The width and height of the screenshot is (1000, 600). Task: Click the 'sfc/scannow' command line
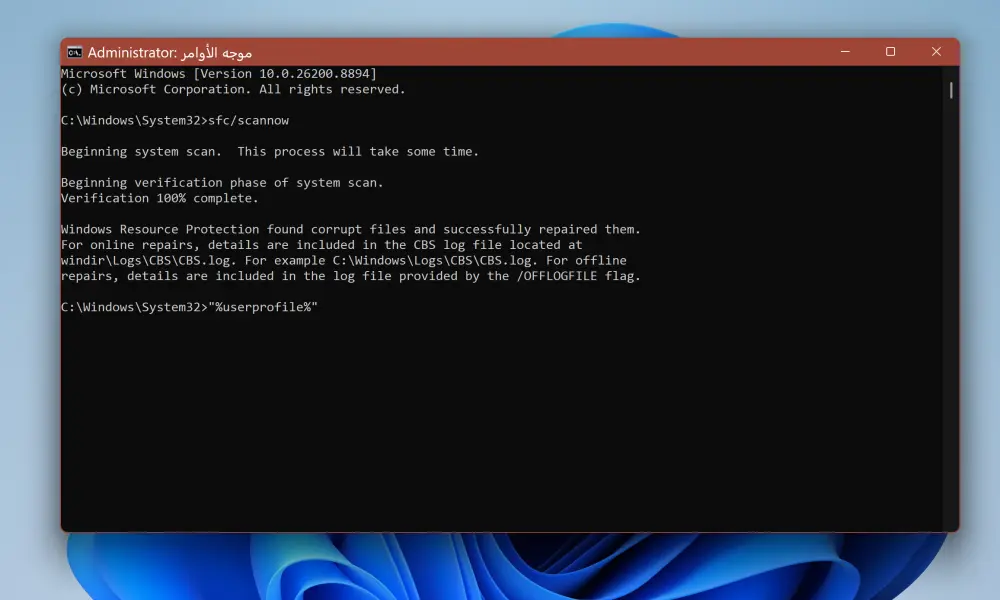click(x=175, y=121)
